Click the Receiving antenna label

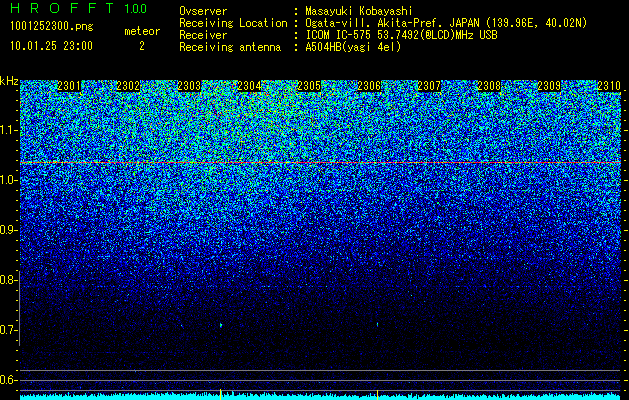(x=230, y=47)
